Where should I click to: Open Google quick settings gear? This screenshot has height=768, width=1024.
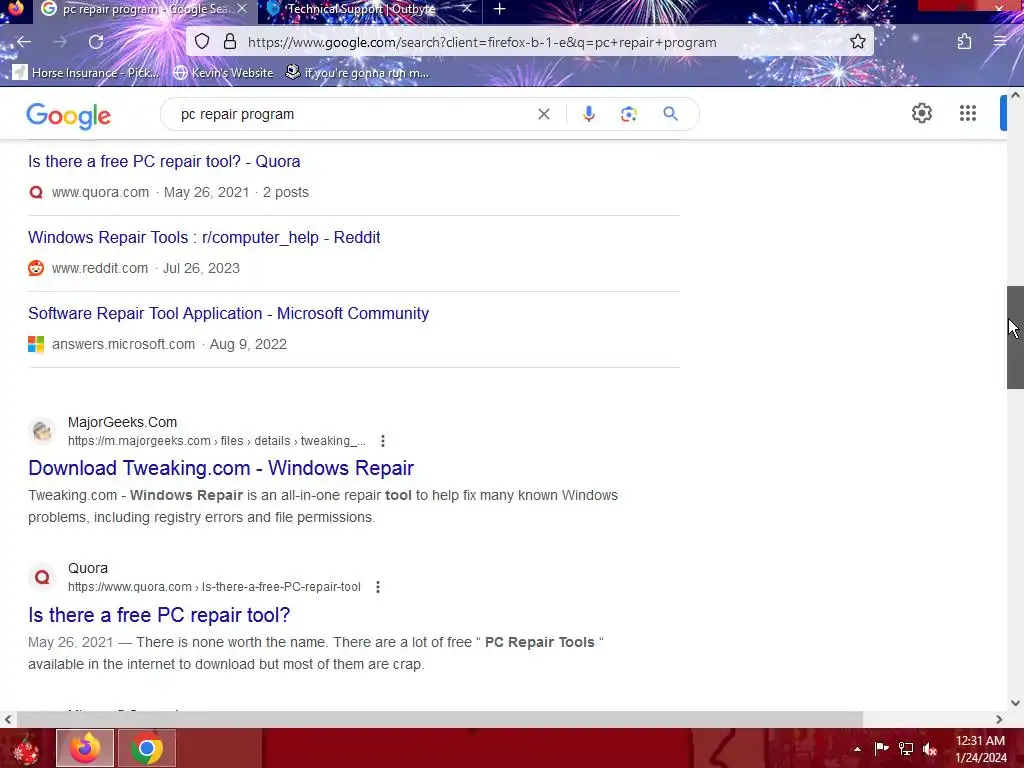pos(921,114)
